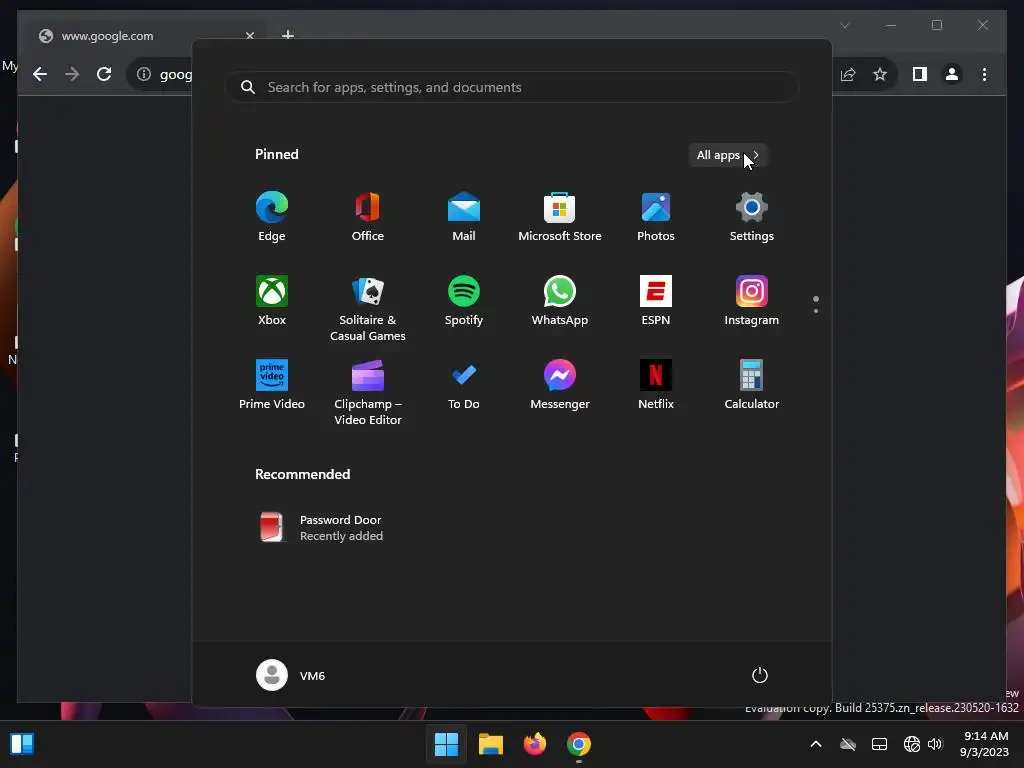Click the site info icon in Chrome
The image size is (1024, 768).
tap(144, 74)
